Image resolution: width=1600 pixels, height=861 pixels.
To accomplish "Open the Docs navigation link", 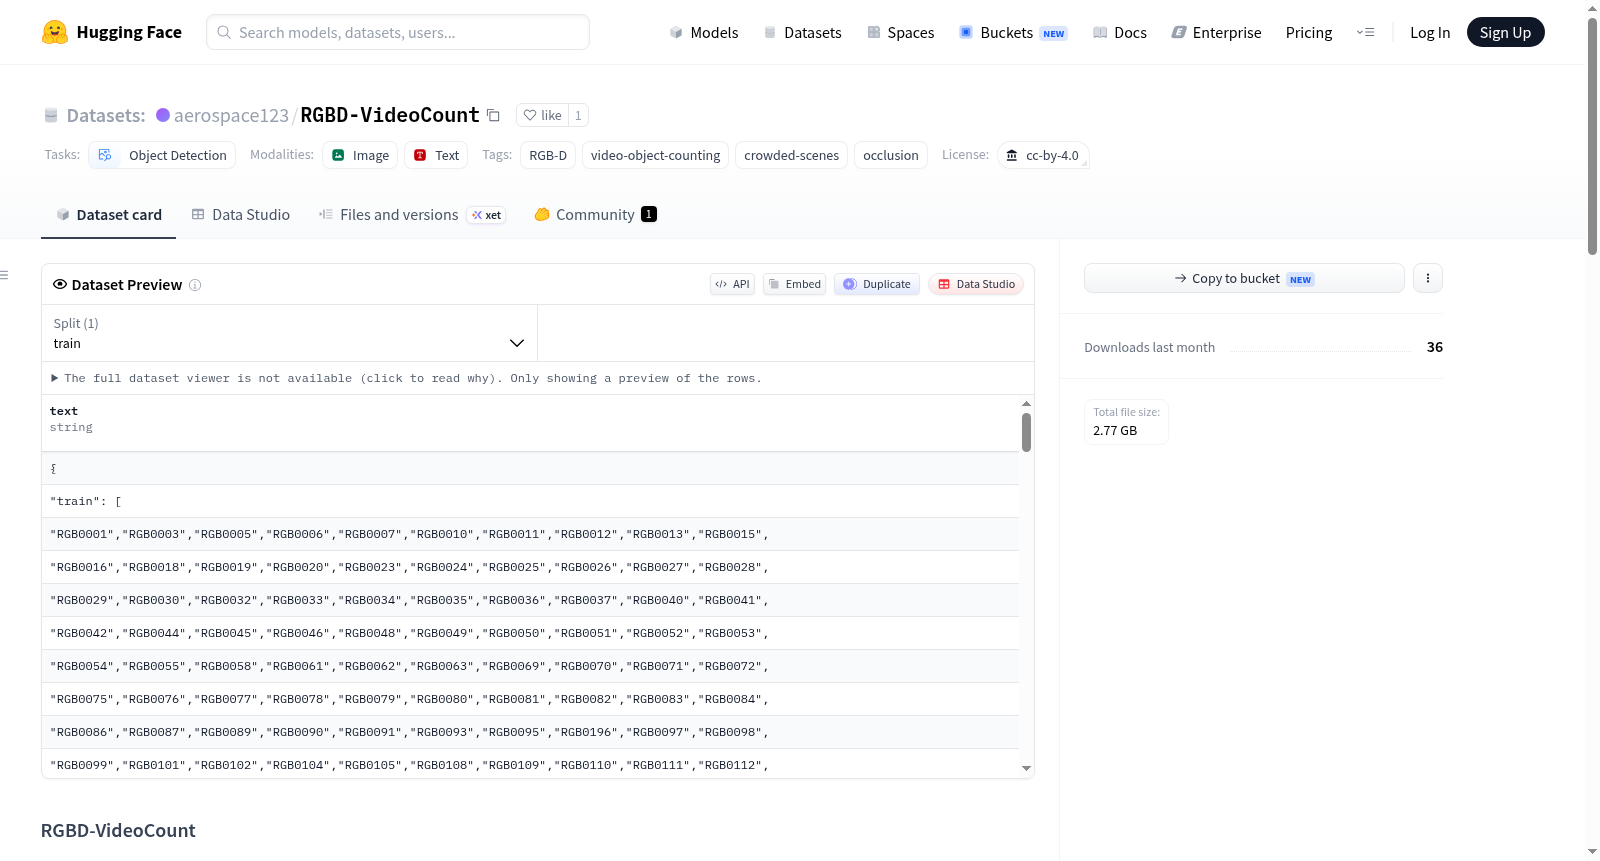I will point(1120,32).
